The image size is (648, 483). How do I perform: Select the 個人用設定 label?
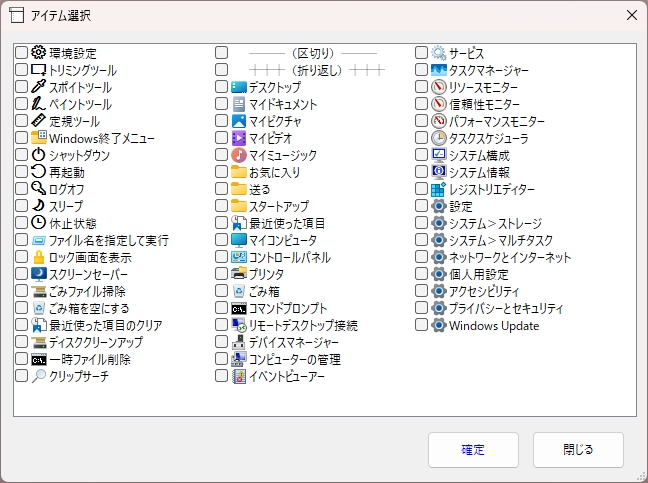[x=479, y=274]
